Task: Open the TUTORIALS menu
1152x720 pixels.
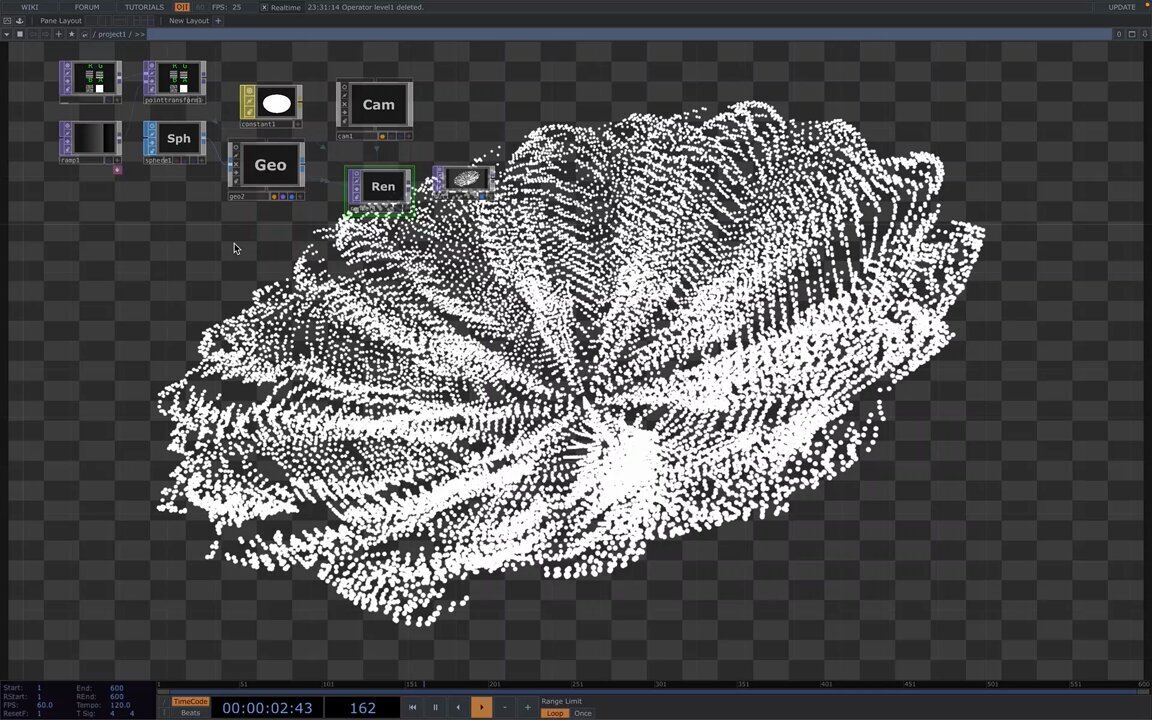Action: point(144,7)
